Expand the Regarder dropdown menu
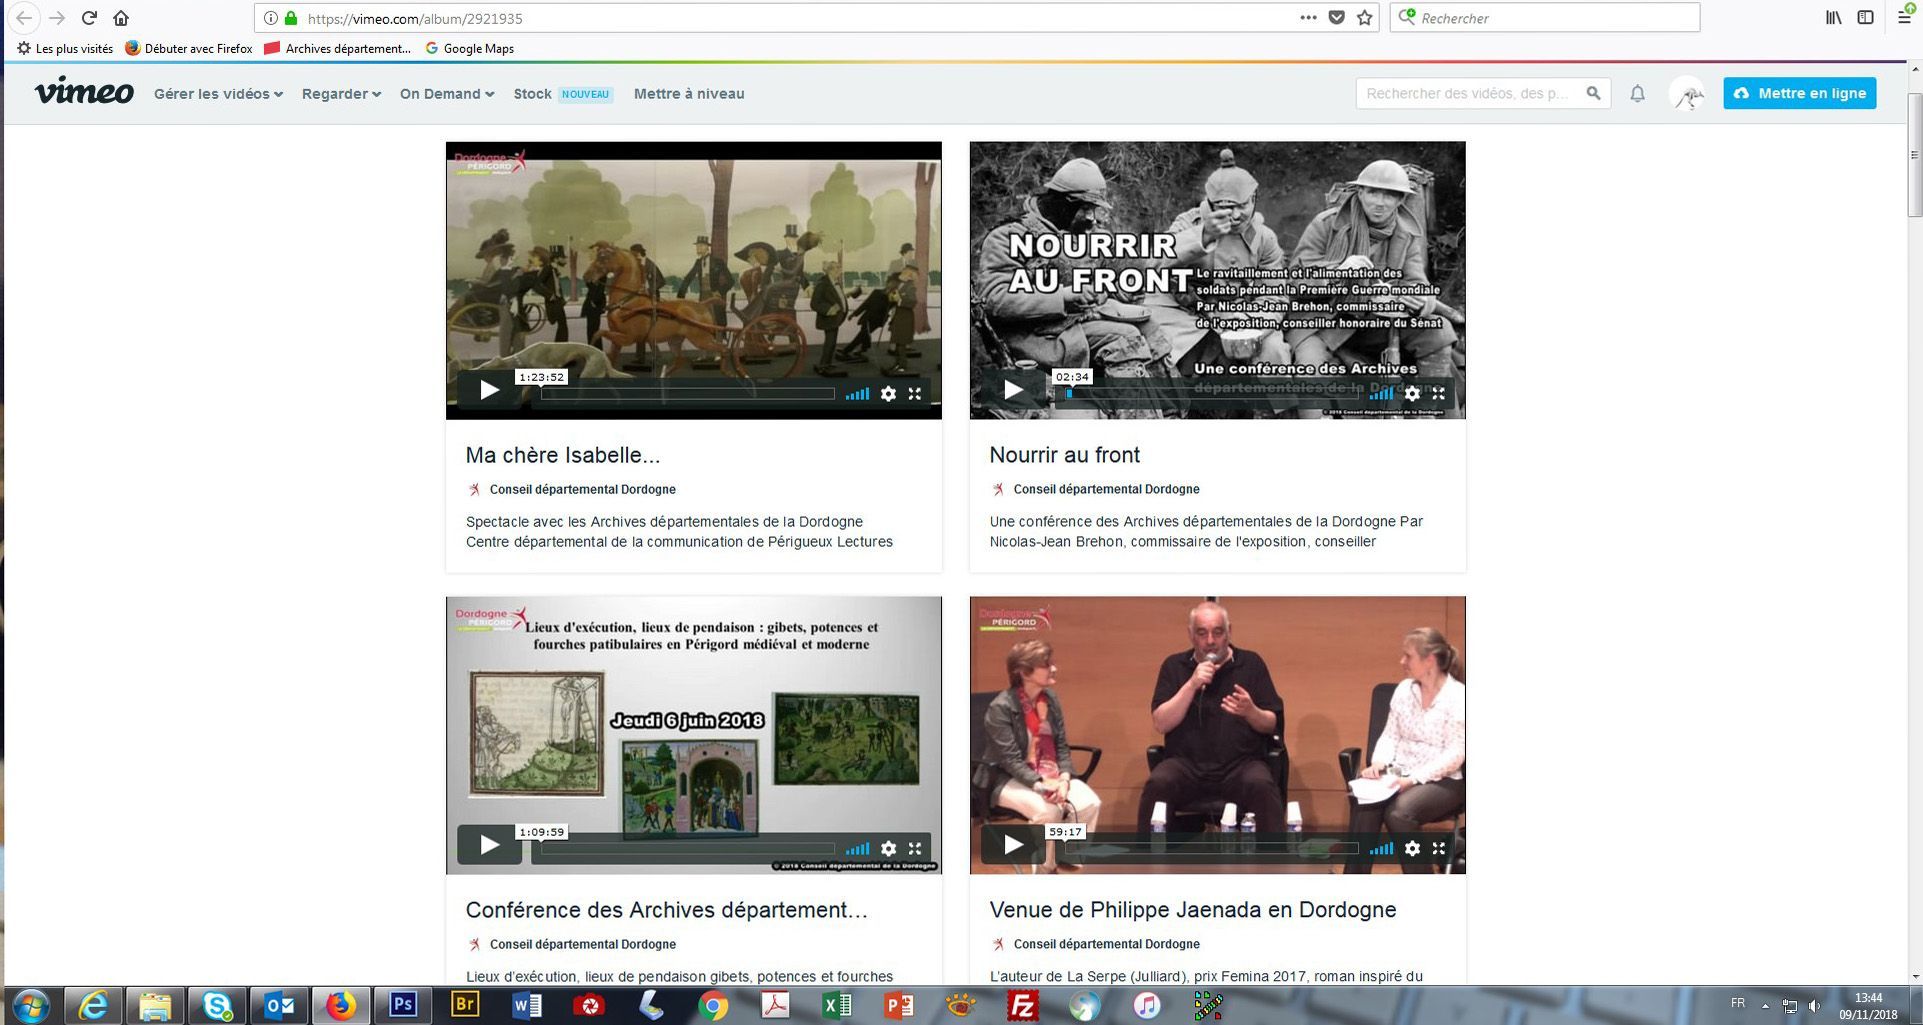The width and height of the screenshot is (1923, 1025). 341,94
